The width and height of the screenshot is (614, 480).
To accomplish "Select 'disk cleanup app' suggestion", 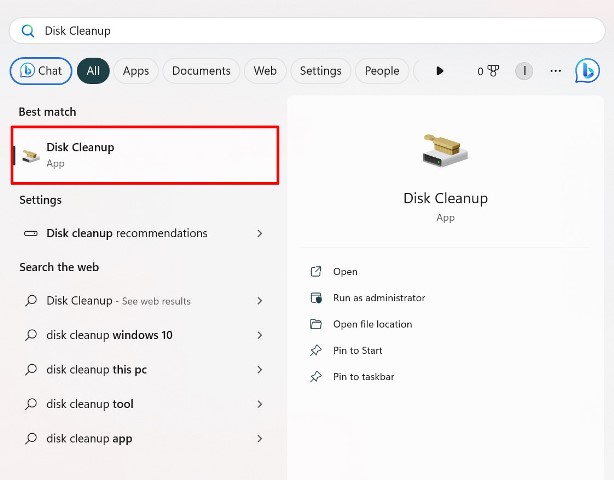I will pos(145,438).
